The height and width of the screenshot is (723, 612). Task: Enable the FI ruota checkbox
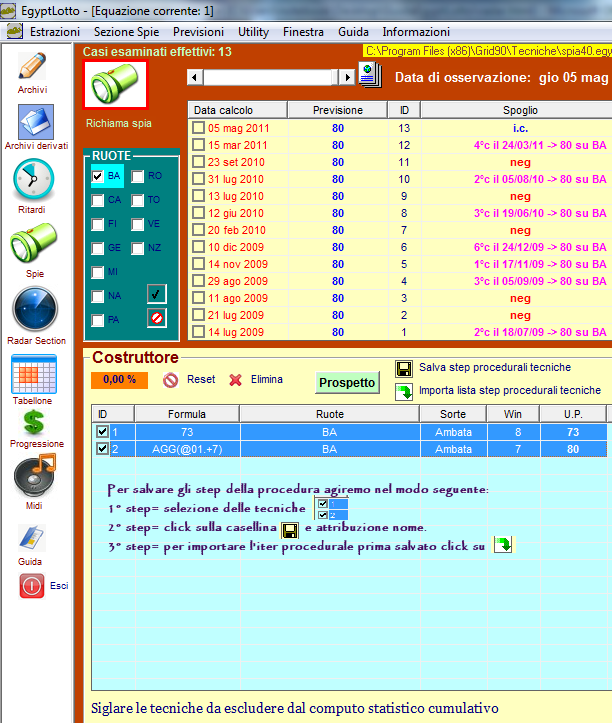tap(97, 224)
